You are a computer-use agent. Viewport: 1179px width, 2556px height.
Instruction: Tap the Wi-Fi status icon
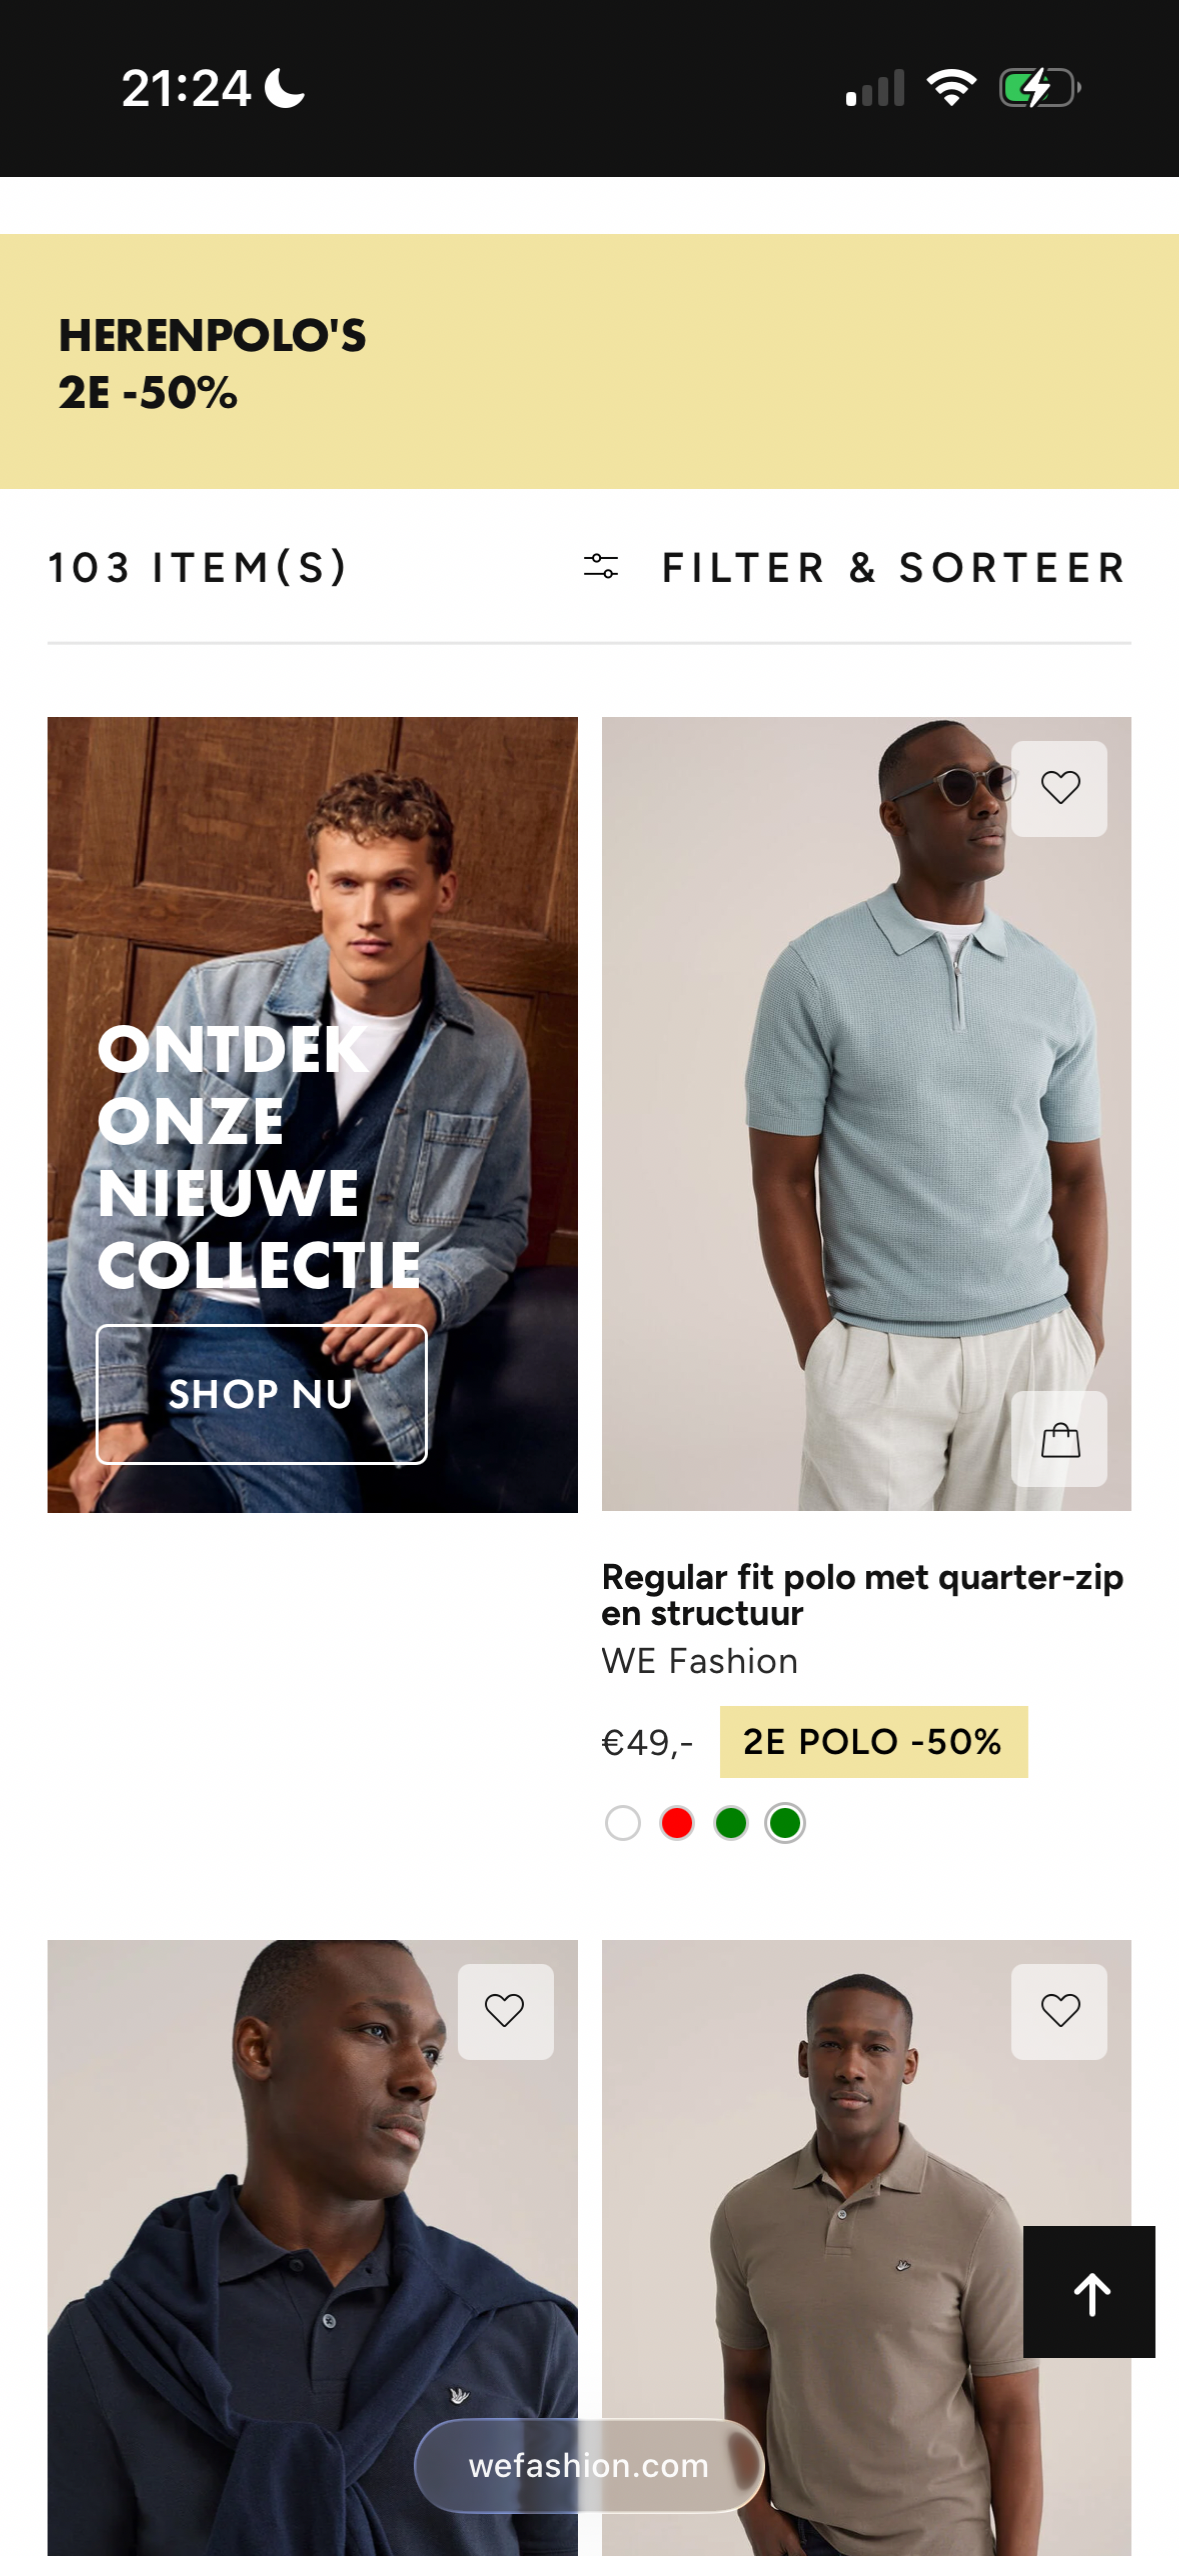tap(951, 88)
